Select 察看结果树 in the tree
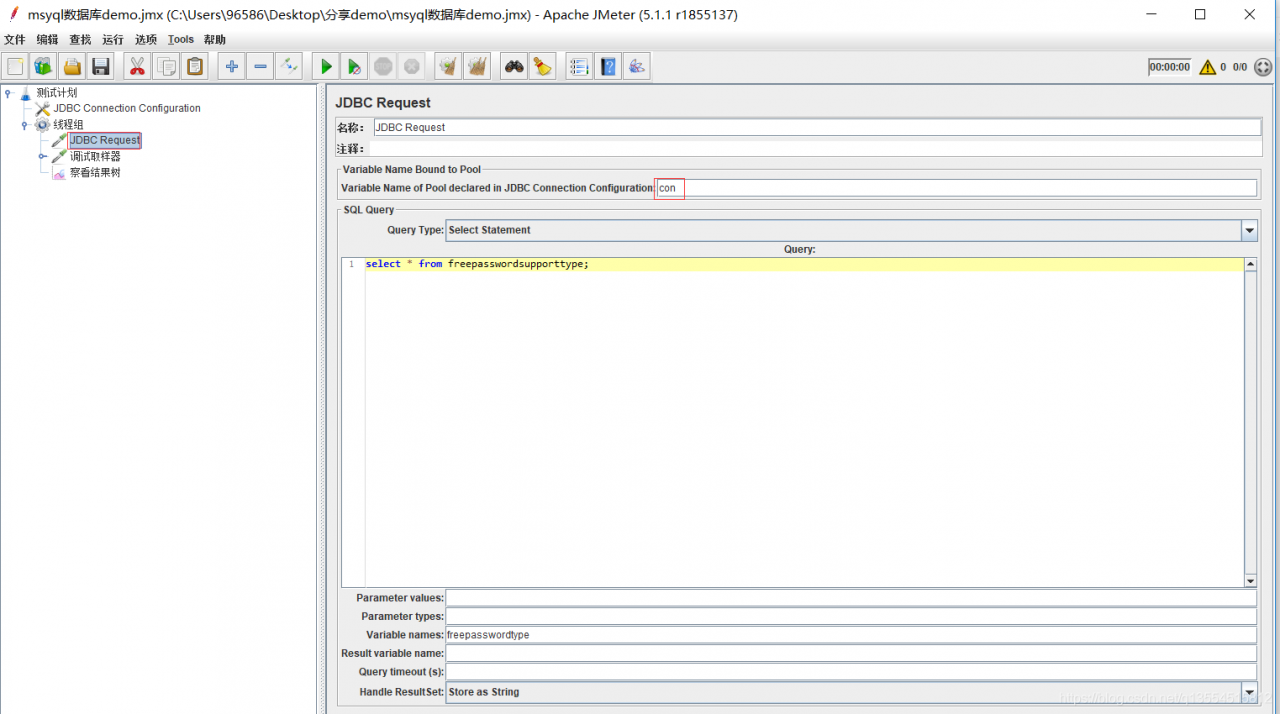This screenshot has width=1280, height=714. click(x=95, y=173)
